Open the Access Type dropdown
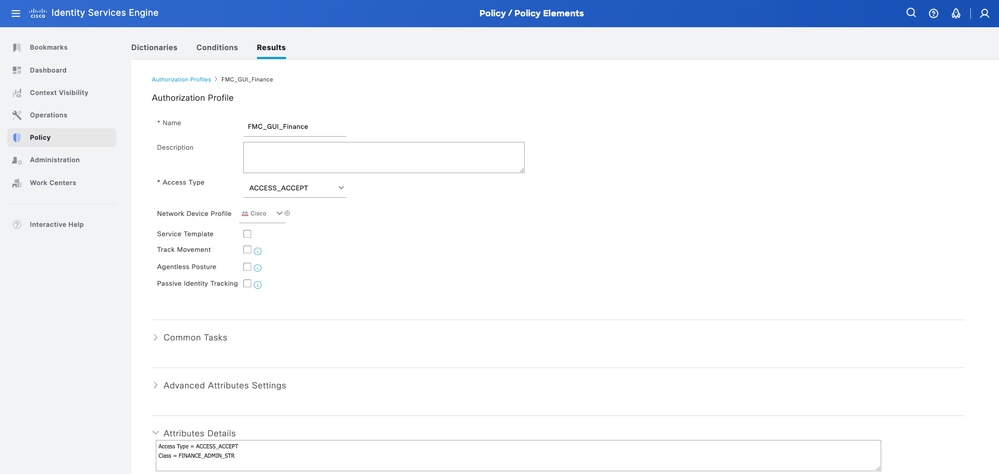The height and width of the screenshot is (474, 999). point(295,188)
